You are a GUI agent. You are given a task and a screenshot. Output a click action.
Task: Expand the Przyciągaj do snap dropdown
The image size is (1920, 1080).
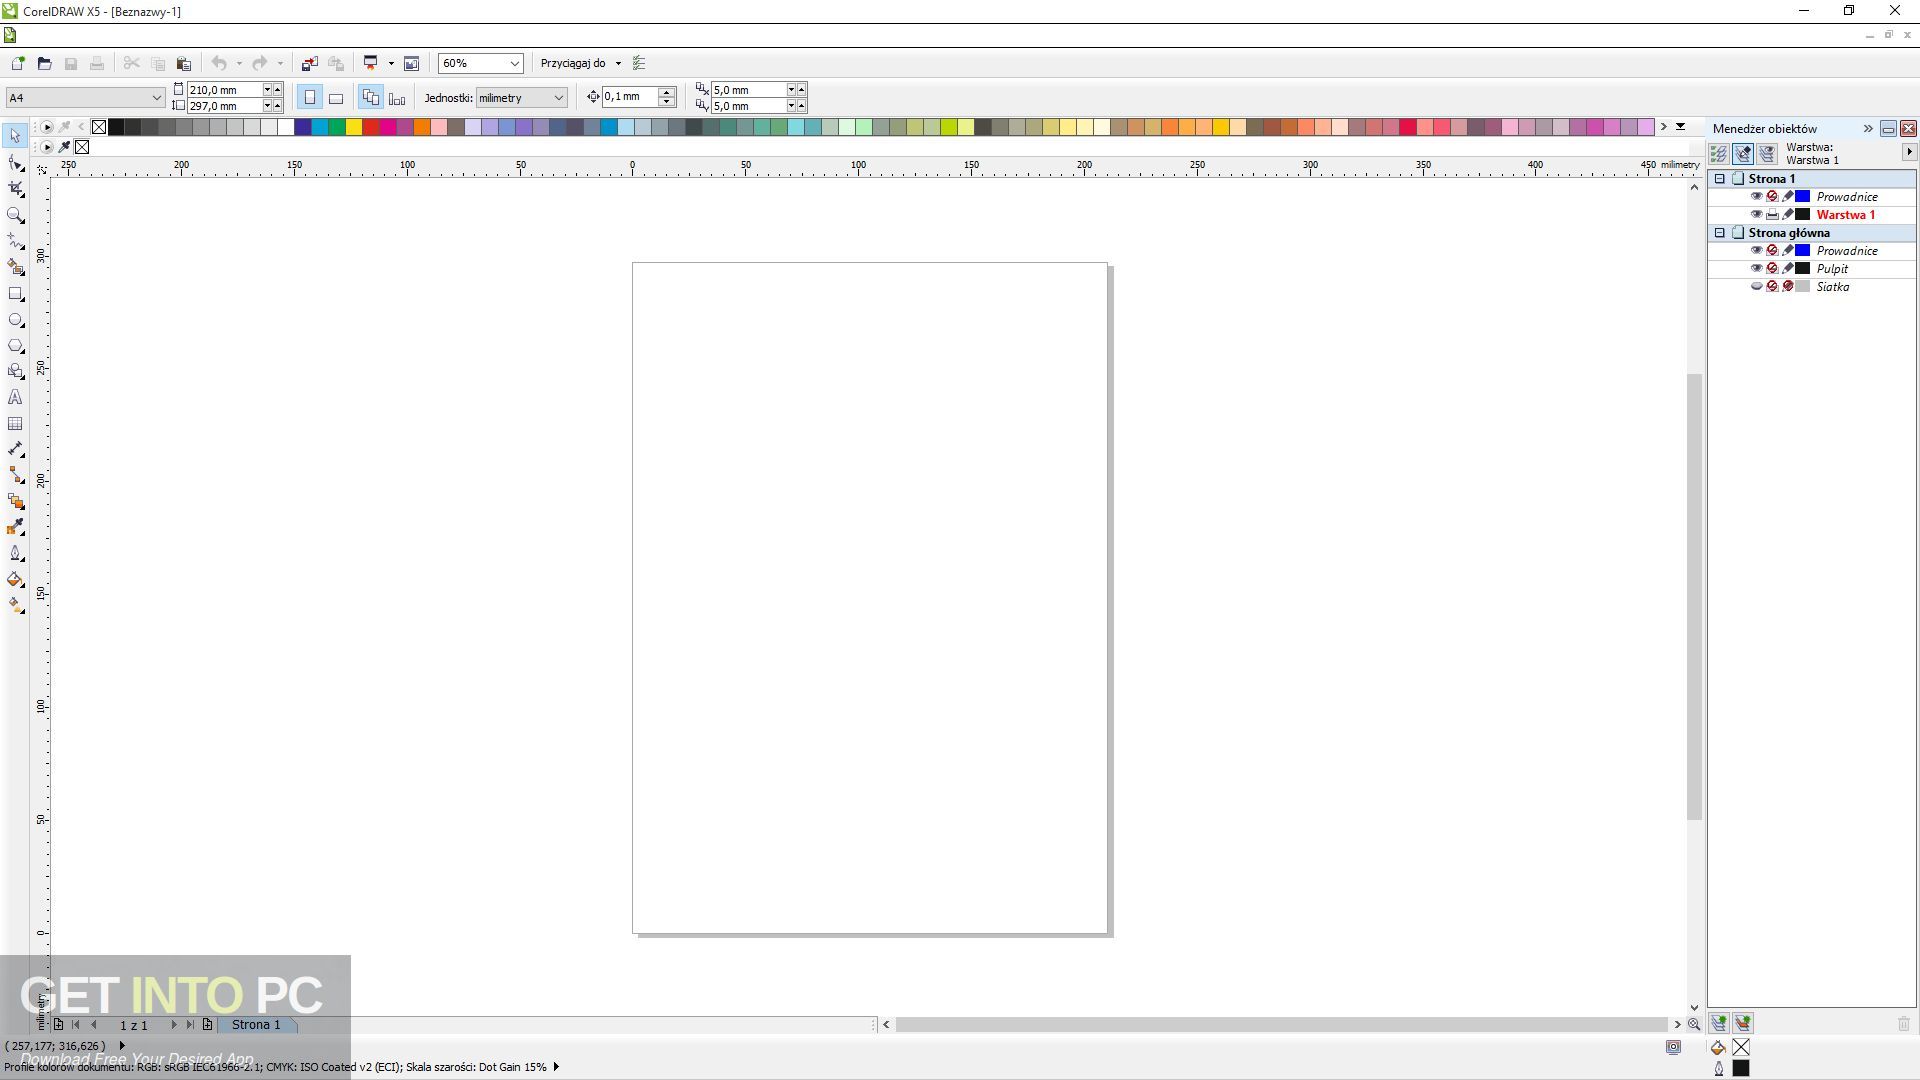tap(618, 63)
